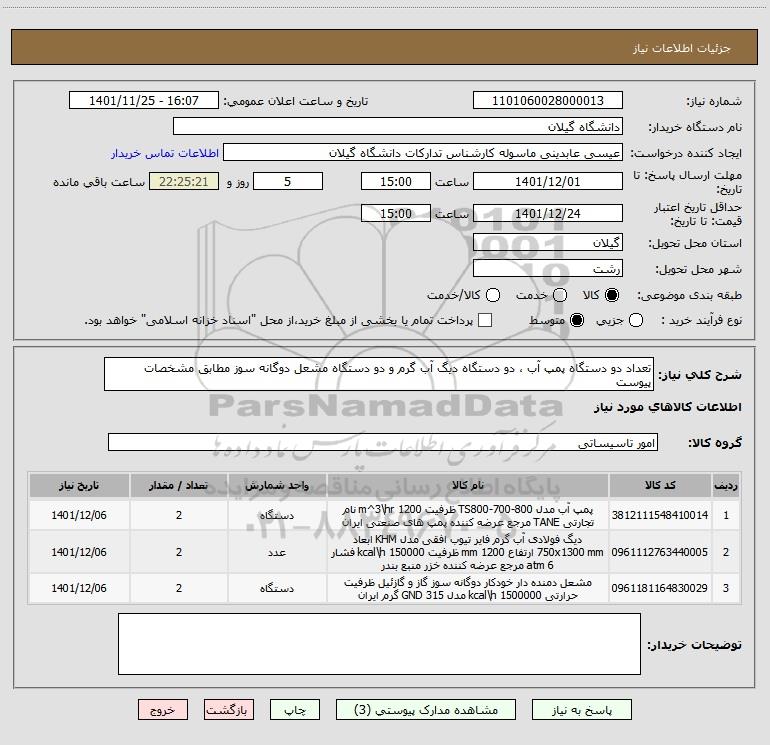Choose the جزیی purchase type radio
Screen dimensions: 770x745
pos(635,320)
